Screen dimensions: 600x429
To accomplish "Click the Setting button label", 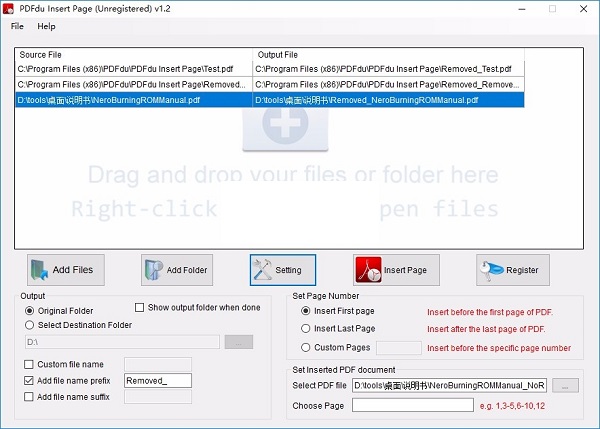I will [288, 270].
